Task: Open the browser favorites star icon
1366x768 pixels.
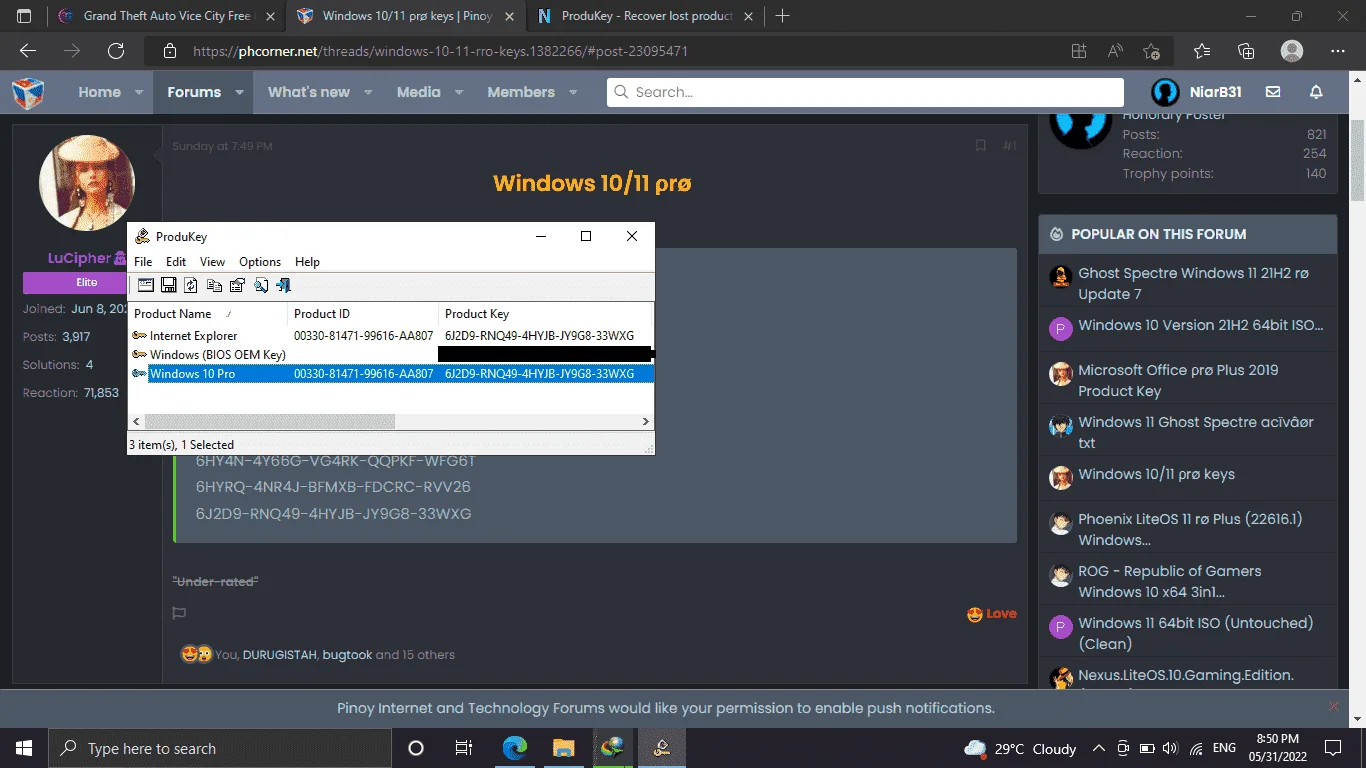Action: (x=1202, y=51)
